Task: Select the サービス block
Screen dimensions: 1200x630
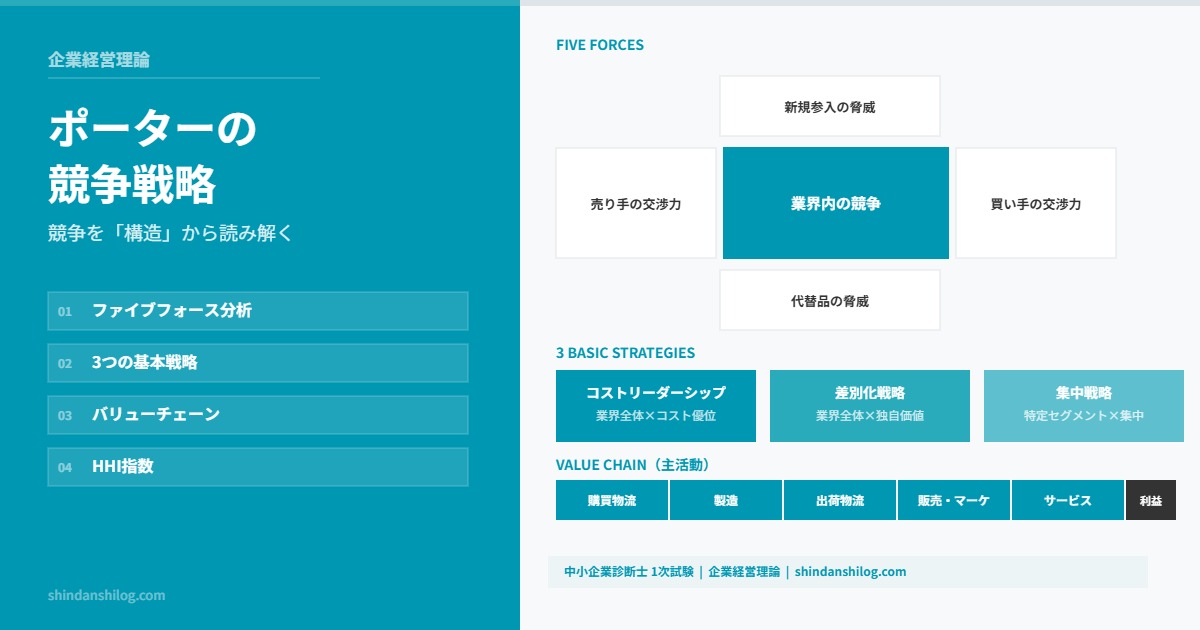Action: click(1068, 500)
